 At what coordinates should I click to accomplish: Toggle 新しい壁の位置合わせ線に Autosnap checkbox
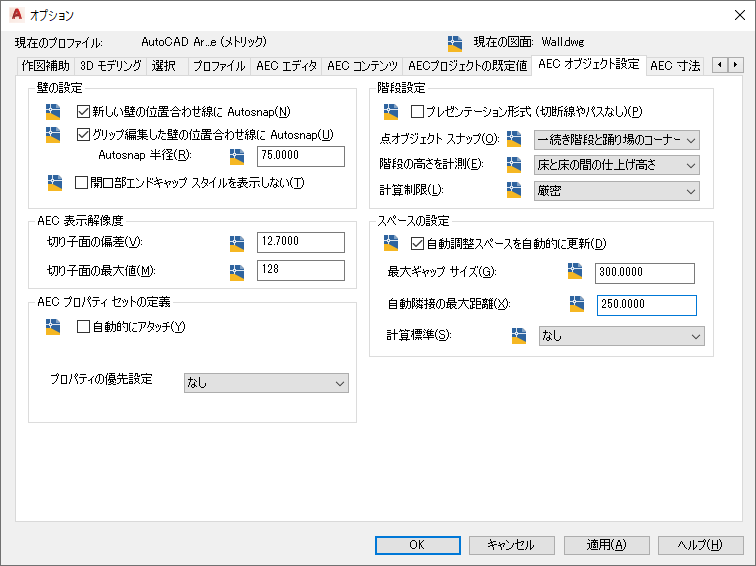click(83, 112)
